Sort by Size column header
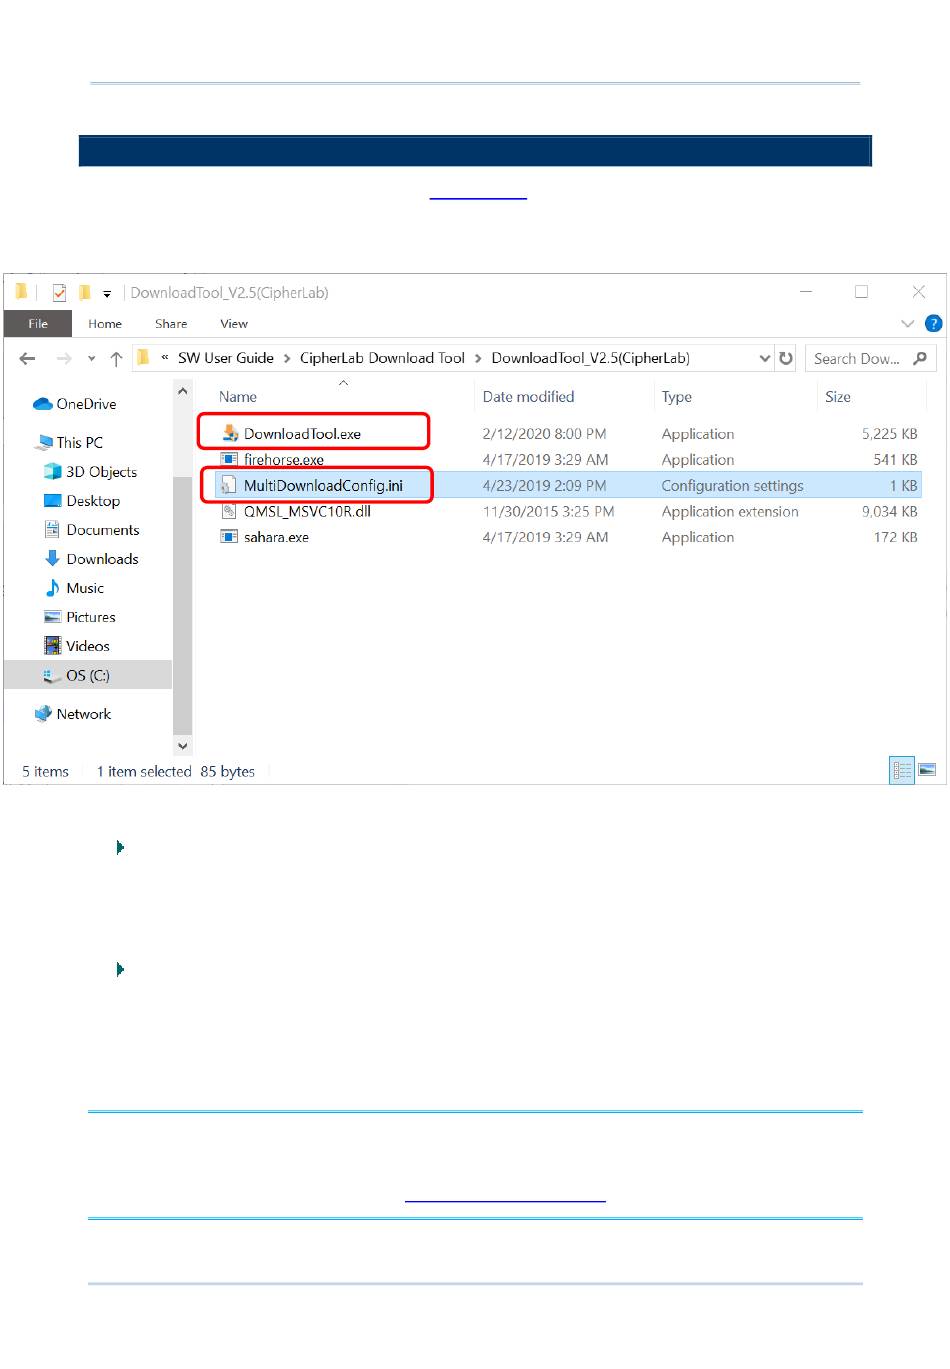 point(838,397)
